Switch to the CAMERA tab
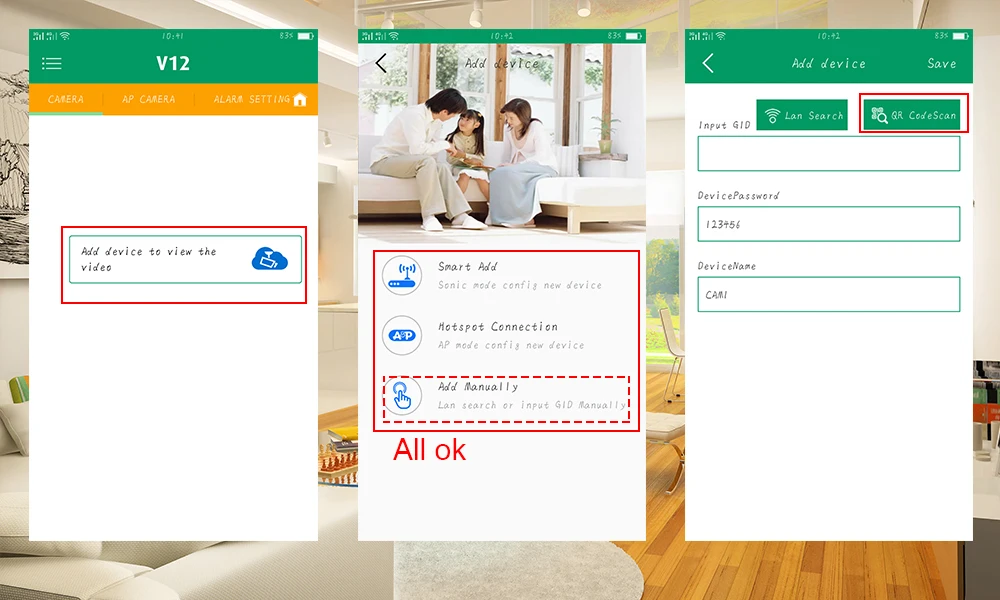Viewport: 1000px width, 600px height. coord(66,99)
